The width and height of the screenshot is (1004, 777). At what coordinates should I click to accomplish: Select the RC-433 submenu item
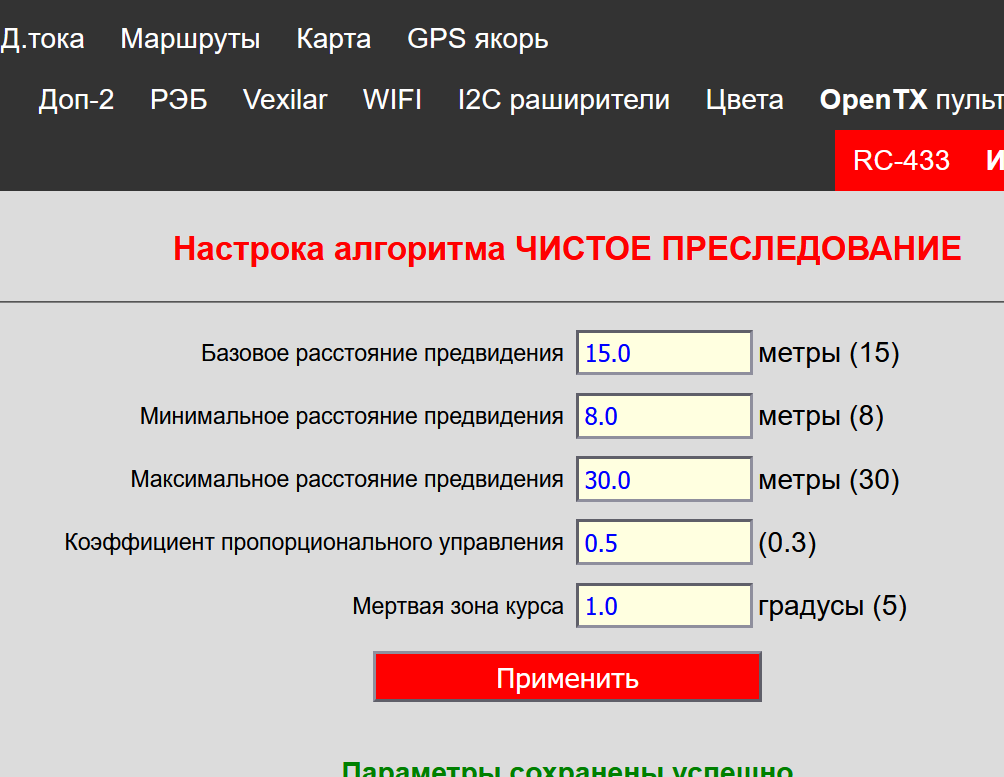901,160
